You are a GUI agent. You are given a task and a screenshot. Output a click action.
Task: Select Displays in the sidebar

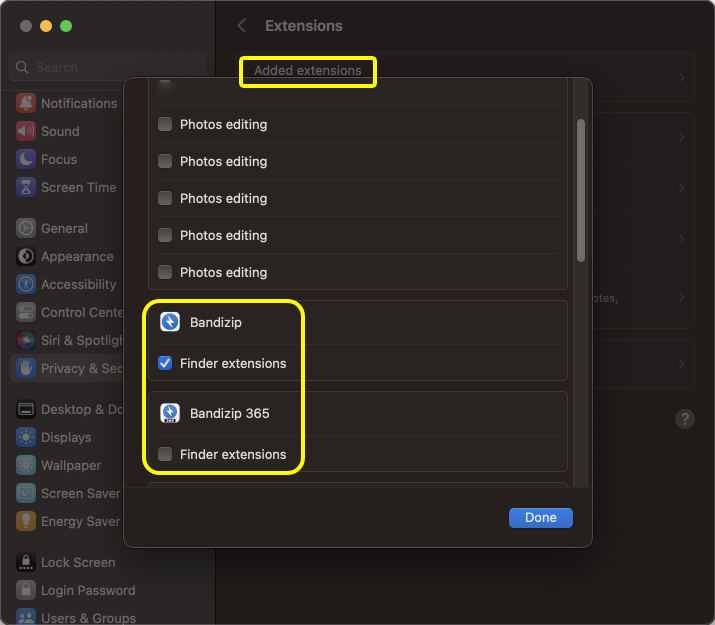(66, 437)
